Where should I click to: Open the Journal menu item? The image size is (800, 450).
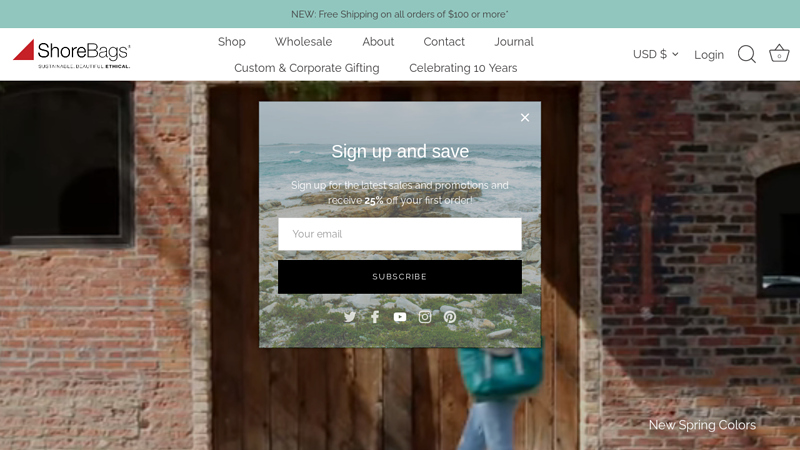coord(514,42)
